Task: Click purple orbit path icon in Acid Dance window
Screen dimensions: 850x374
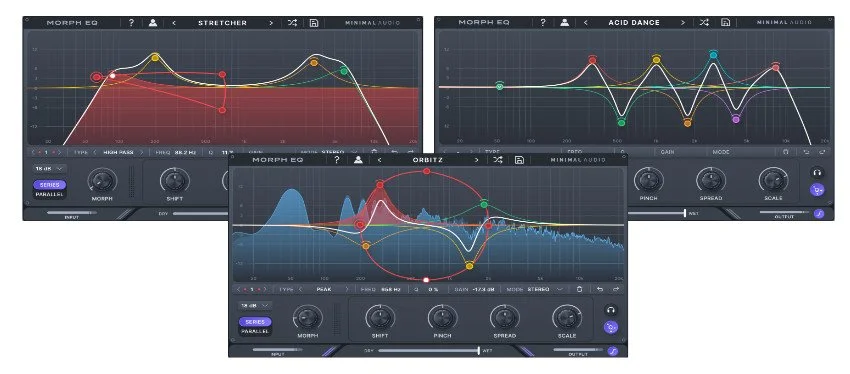Action: (817, 190)
